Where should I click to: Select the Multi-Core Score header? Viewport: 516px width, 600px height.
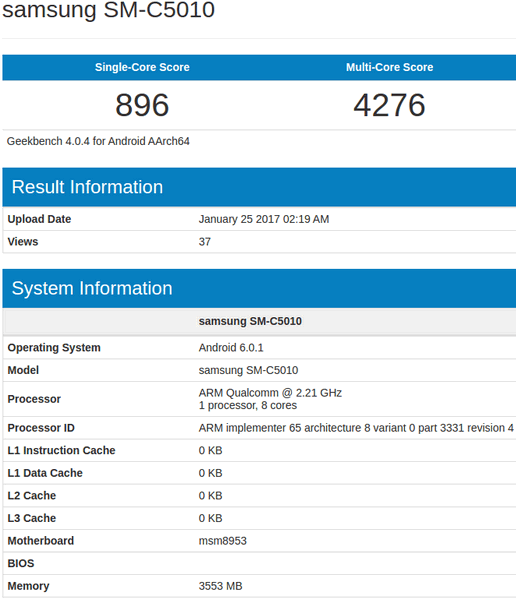pyautogui.click(x=390, y=67)
